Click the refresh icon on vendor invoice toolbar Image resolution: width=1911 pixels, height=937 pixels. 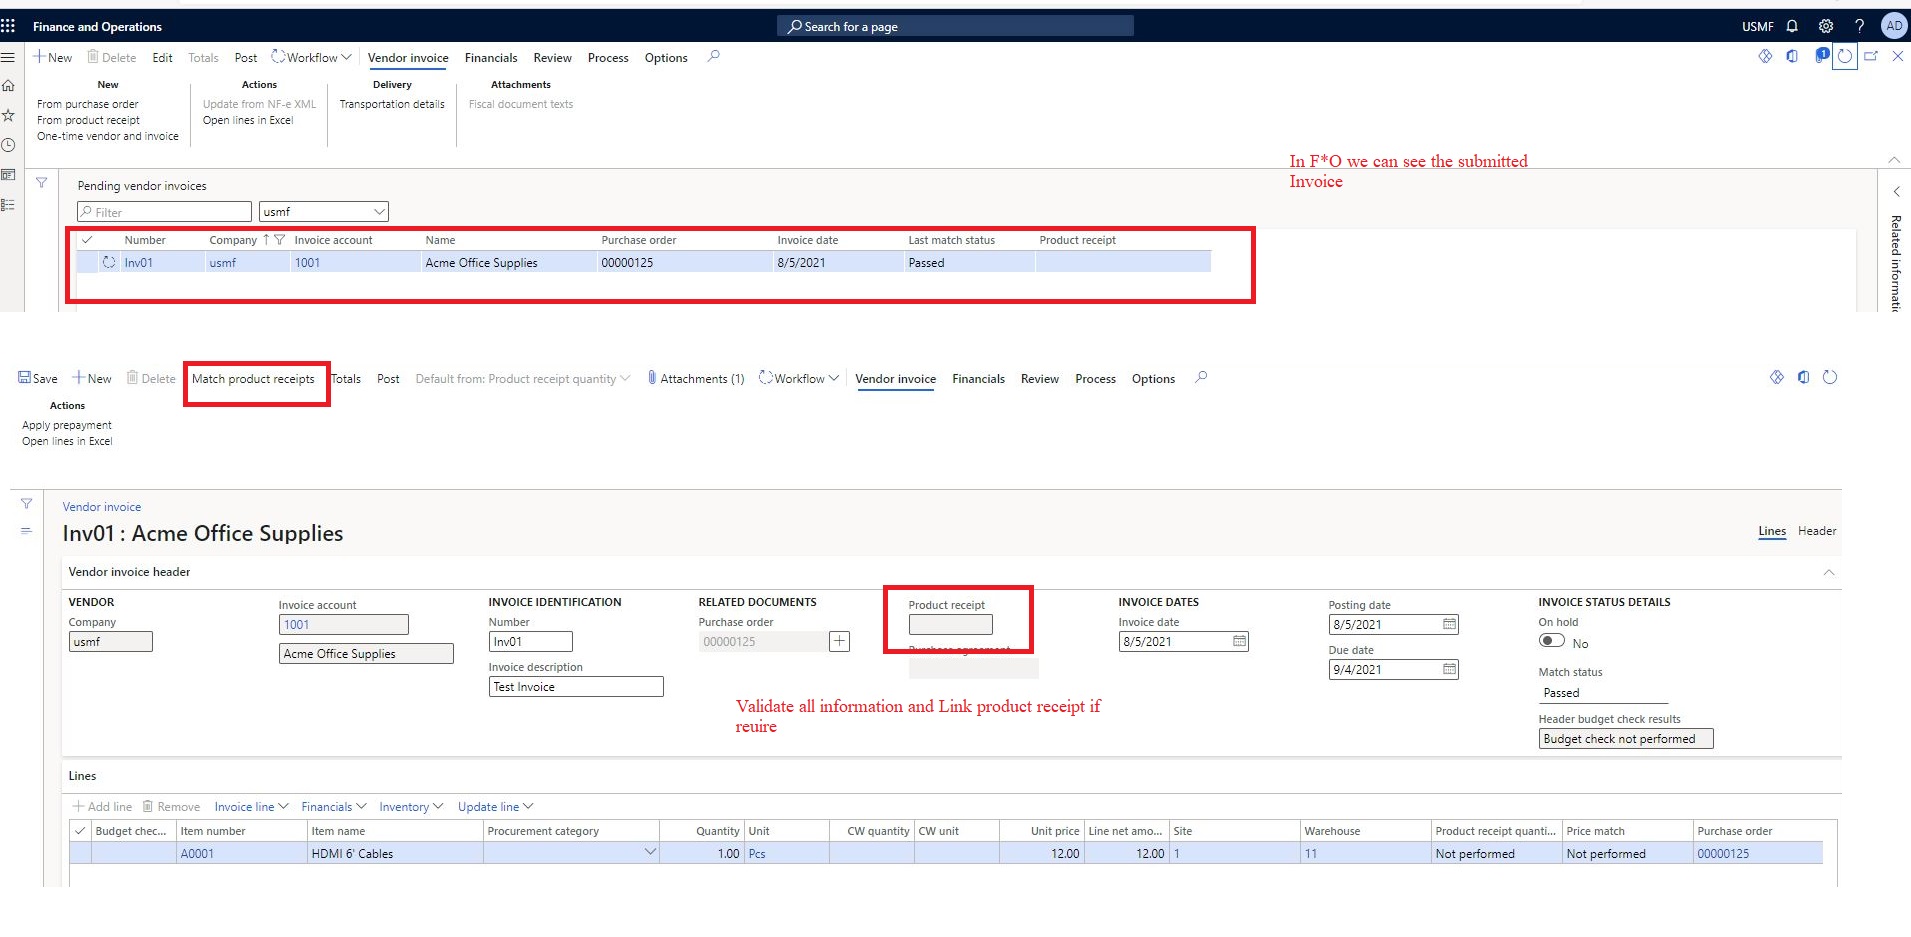[1830, 377]
